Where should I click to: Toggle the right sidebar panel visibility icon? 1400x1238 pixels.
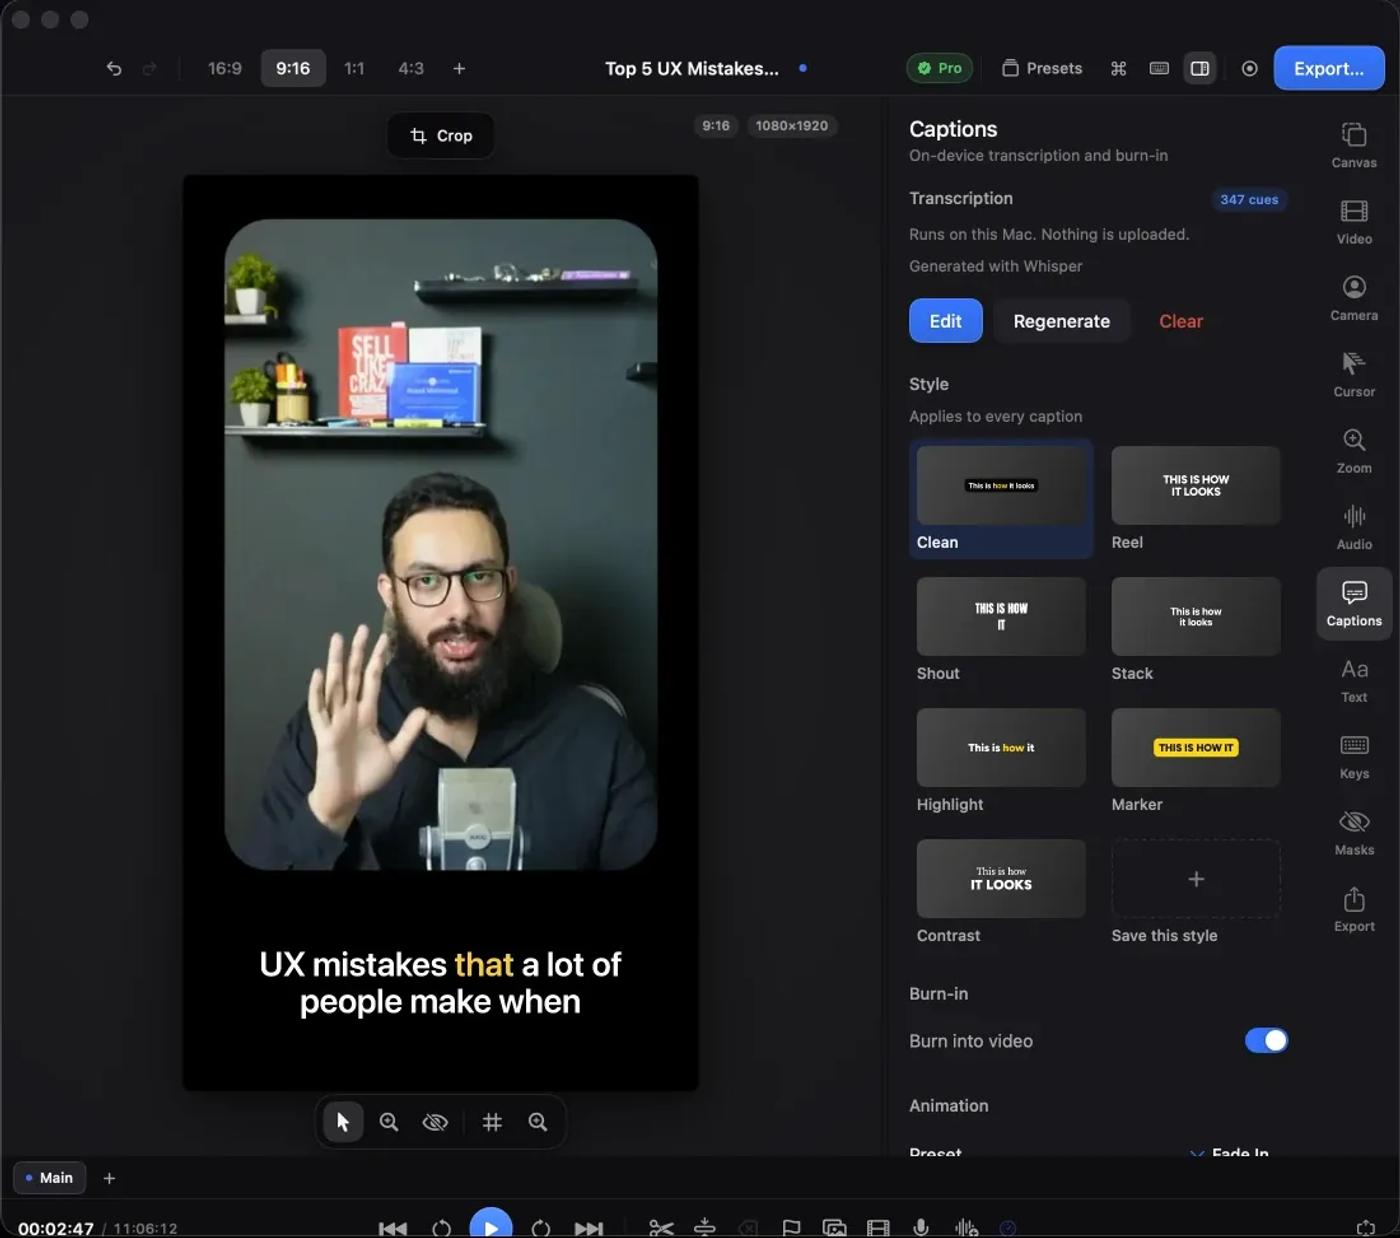(x=1200, y=68)
